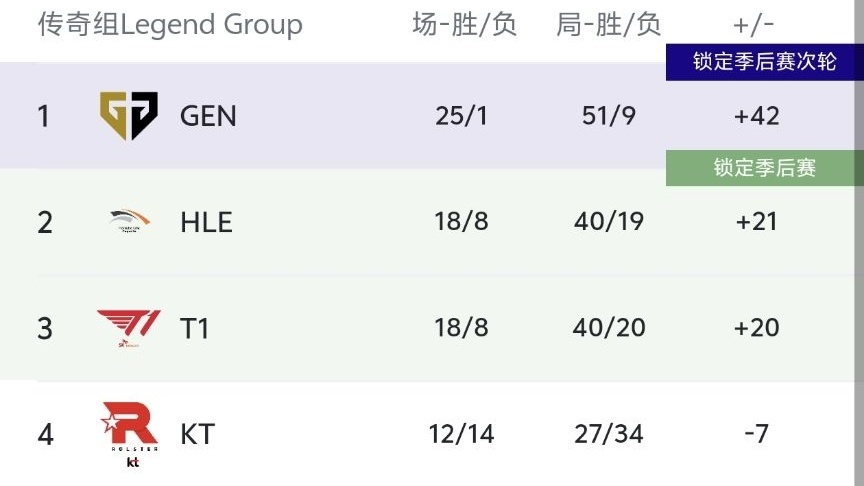The width and height of the screenshot is (864, 486).
Task: Open the KT team name
Action: point(197,434)
